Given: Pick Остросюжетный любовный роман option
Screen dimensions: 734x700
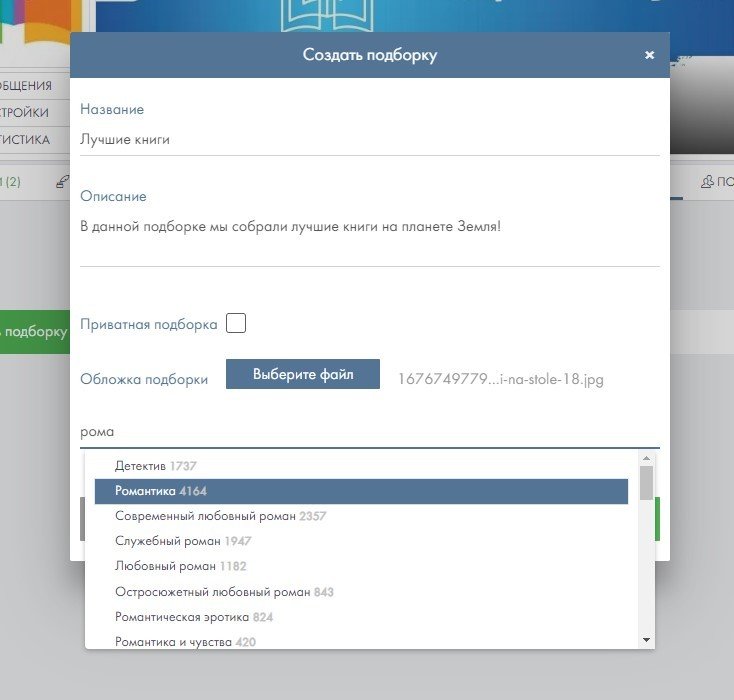Looking at the screenshot, I should click(361, 592).
